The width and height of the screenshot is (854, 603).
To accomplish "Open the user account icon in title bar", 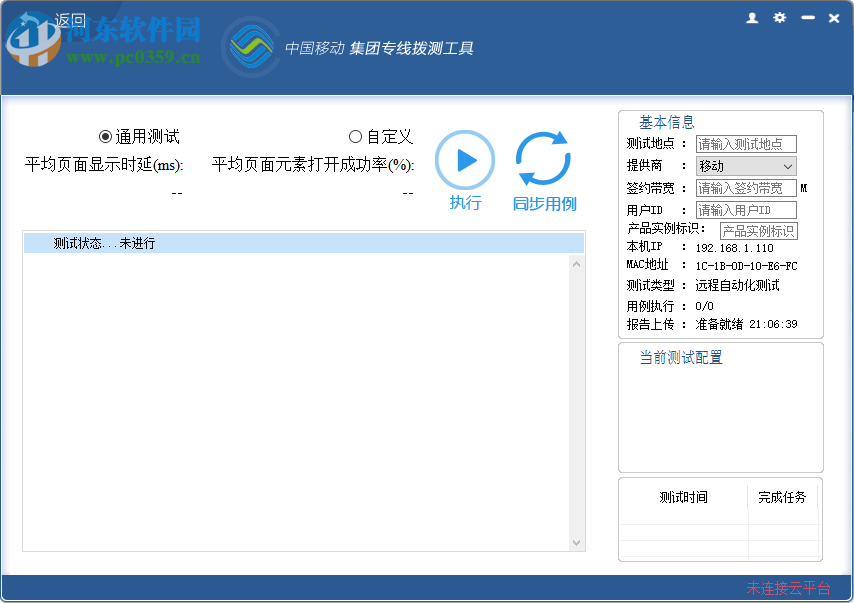I will point(752,18).
